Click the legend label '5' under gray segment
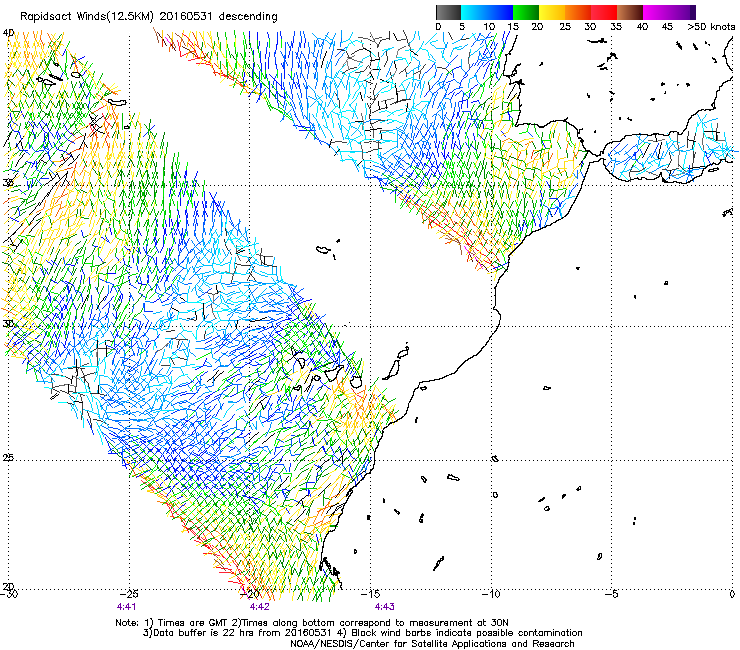 462,27
